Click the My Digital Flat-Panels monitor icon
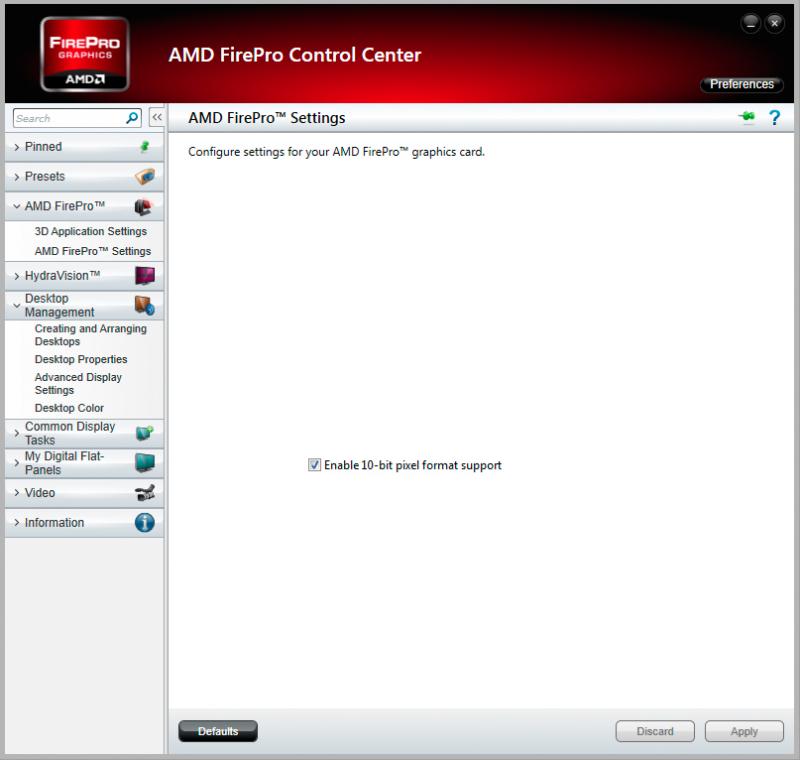Image resolution: width=800 pixels, height=760 pixels. click(x=145, y=463)
